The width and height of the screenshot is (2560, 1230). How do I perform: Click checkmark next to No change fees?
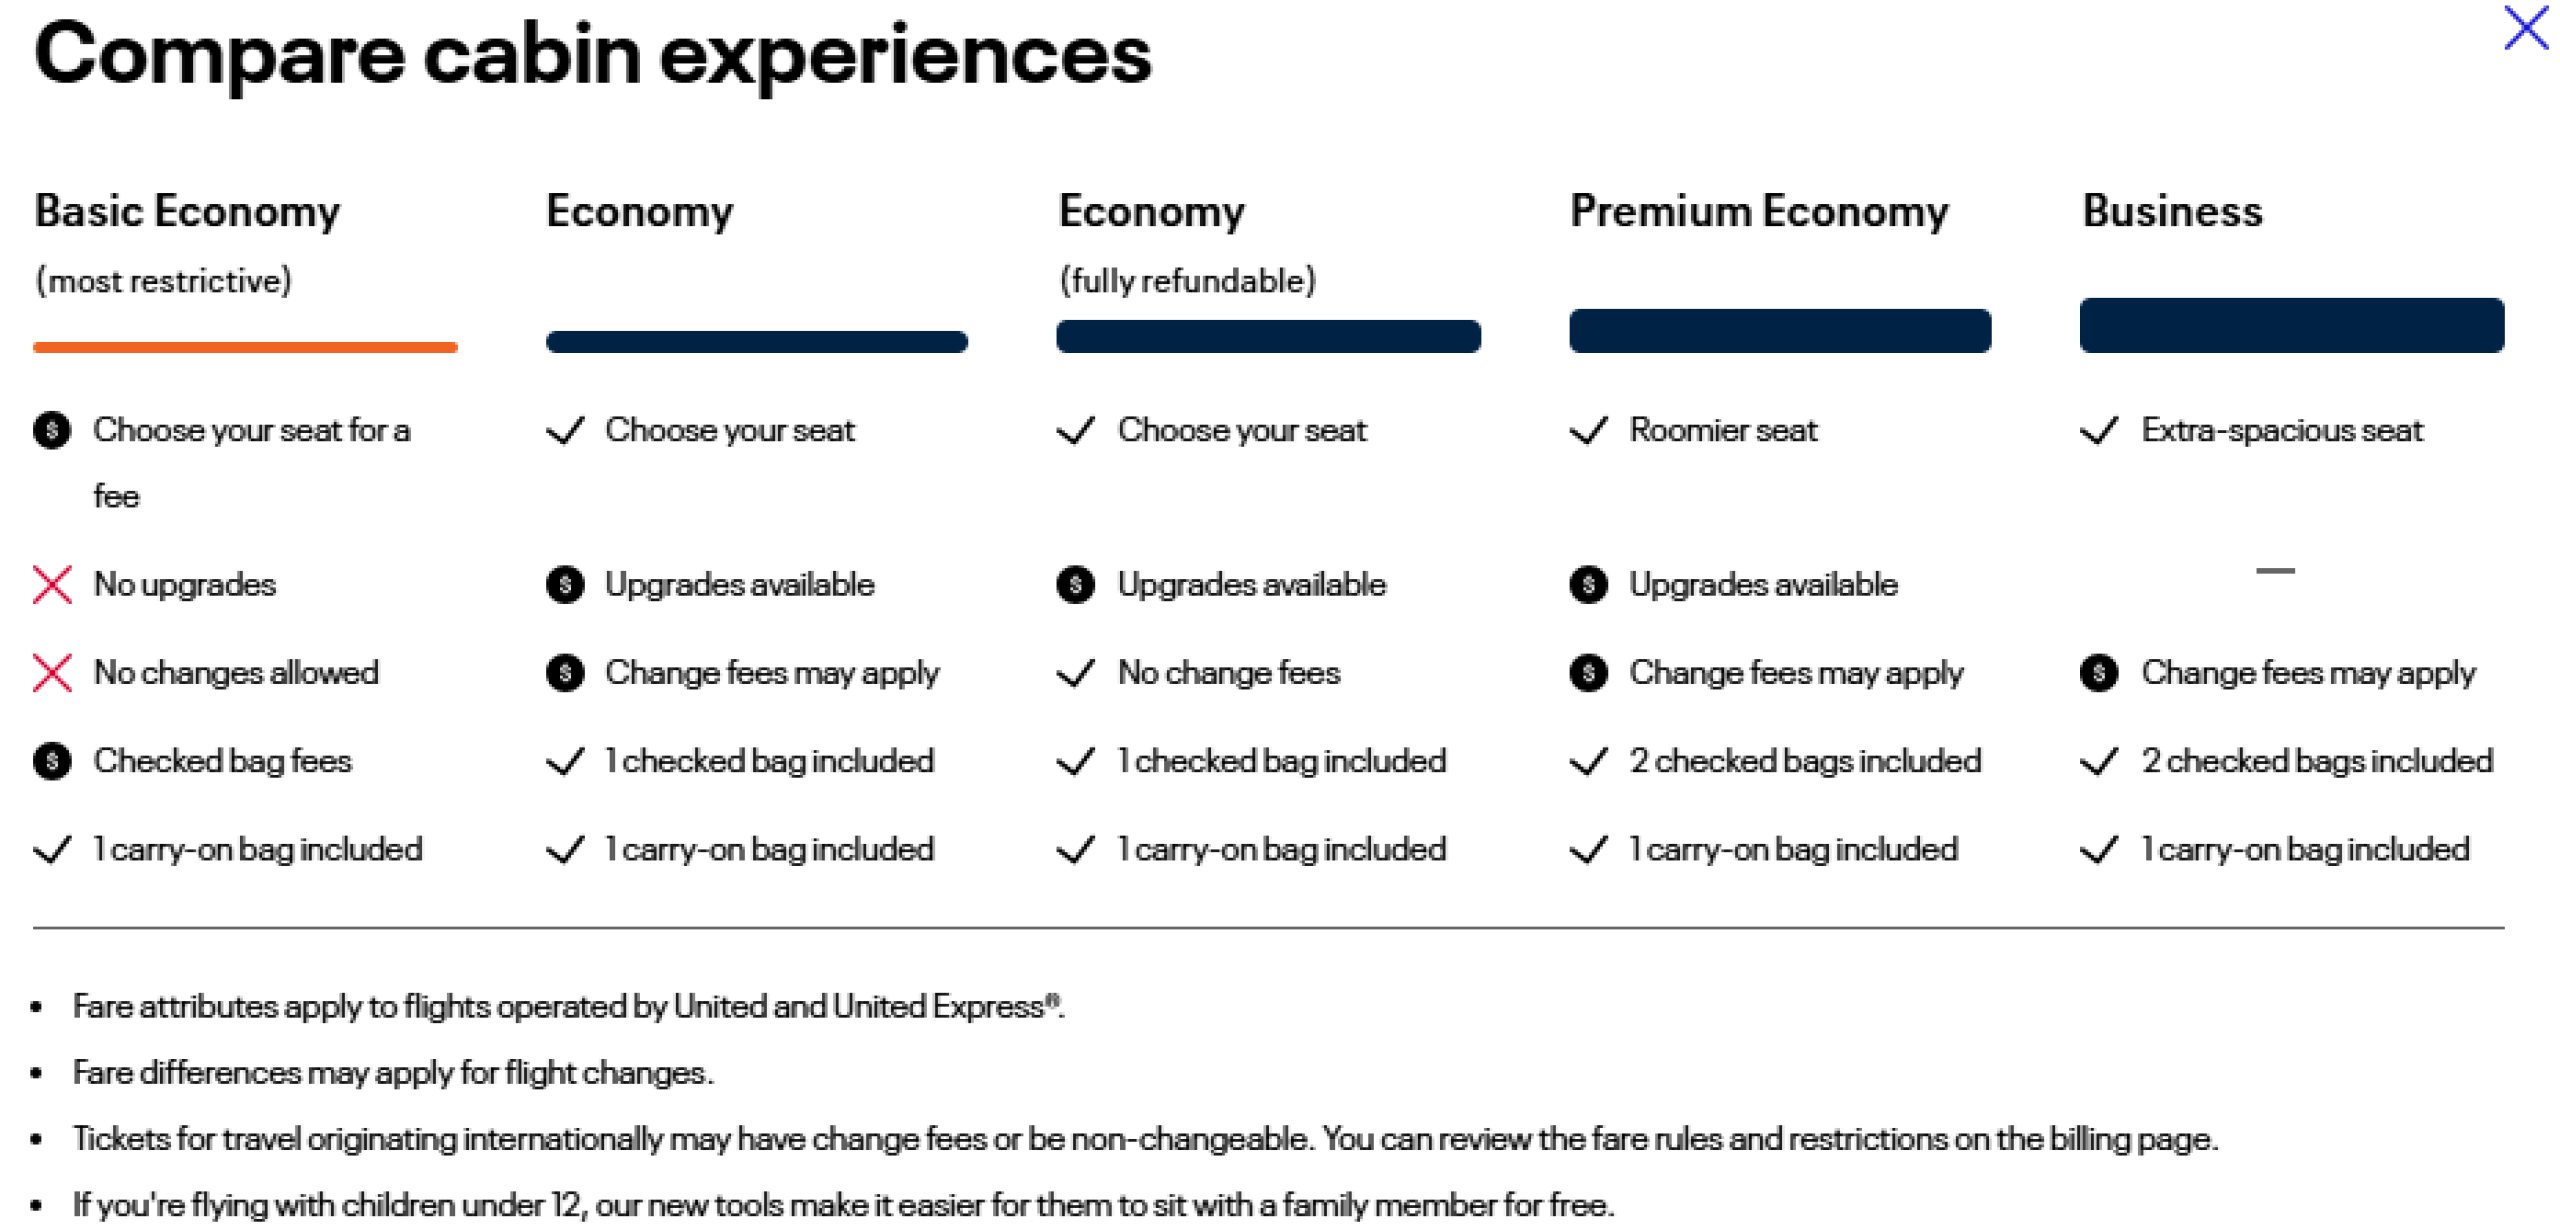pos(1076,673)
